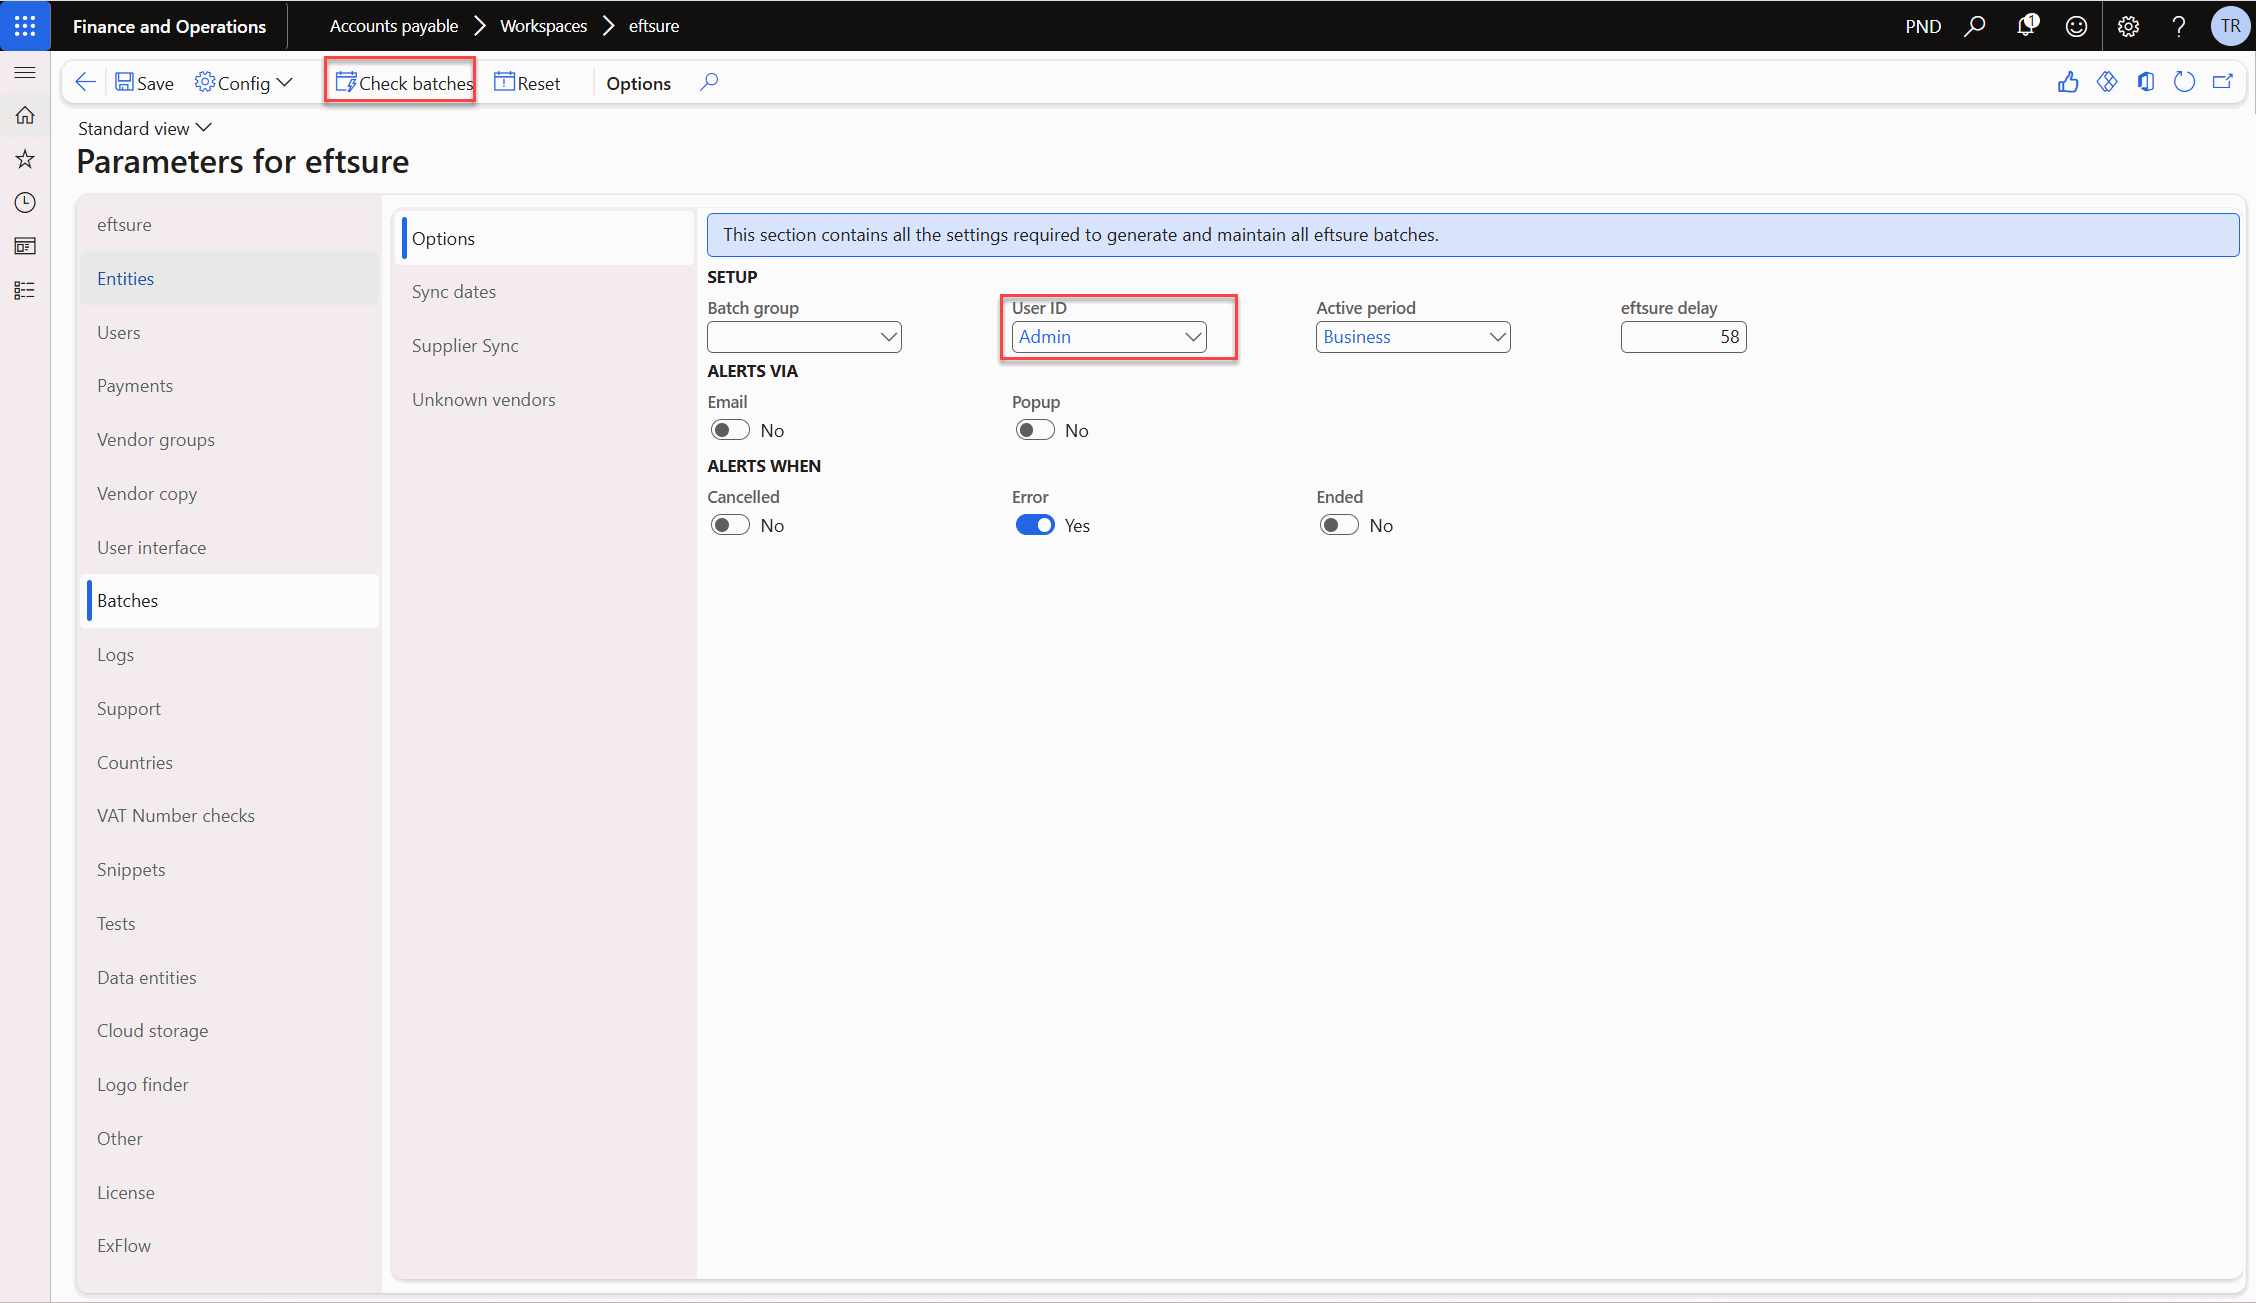The height and width of the screenshot is (1303, 2256).
Task: Click the thumbs-up icon in action pane
Action: coord(2068,83)
